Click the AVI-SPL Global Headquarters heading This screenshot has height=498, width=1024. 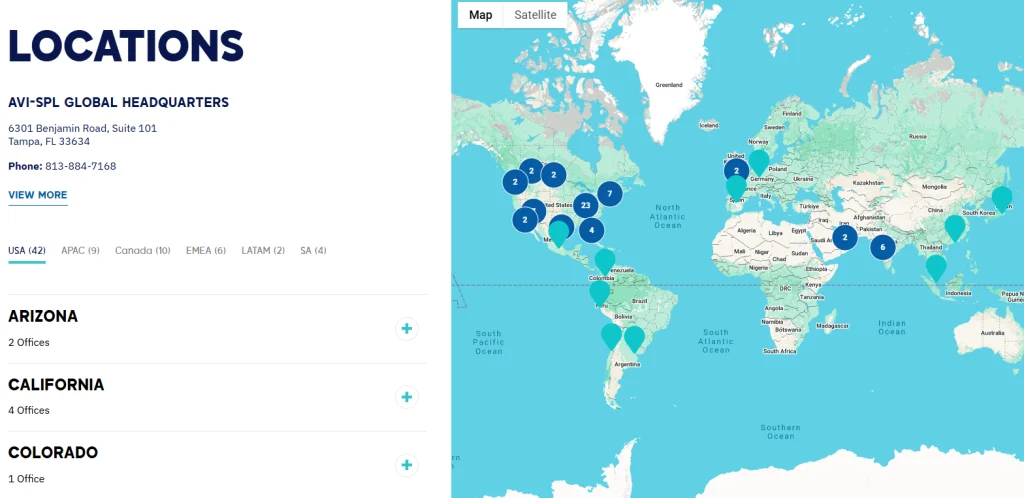(x=119, y=102)
